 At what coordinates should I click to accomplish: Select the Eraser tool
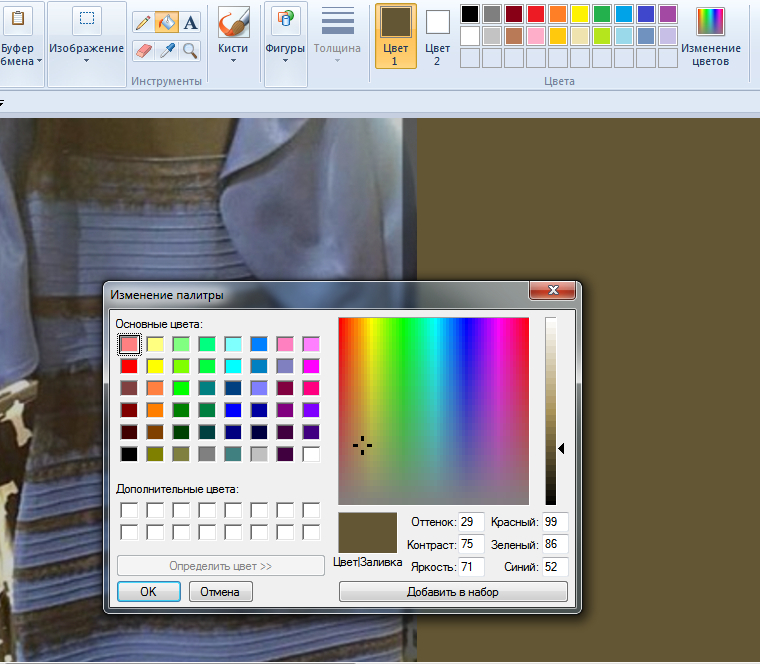(143, 50)
